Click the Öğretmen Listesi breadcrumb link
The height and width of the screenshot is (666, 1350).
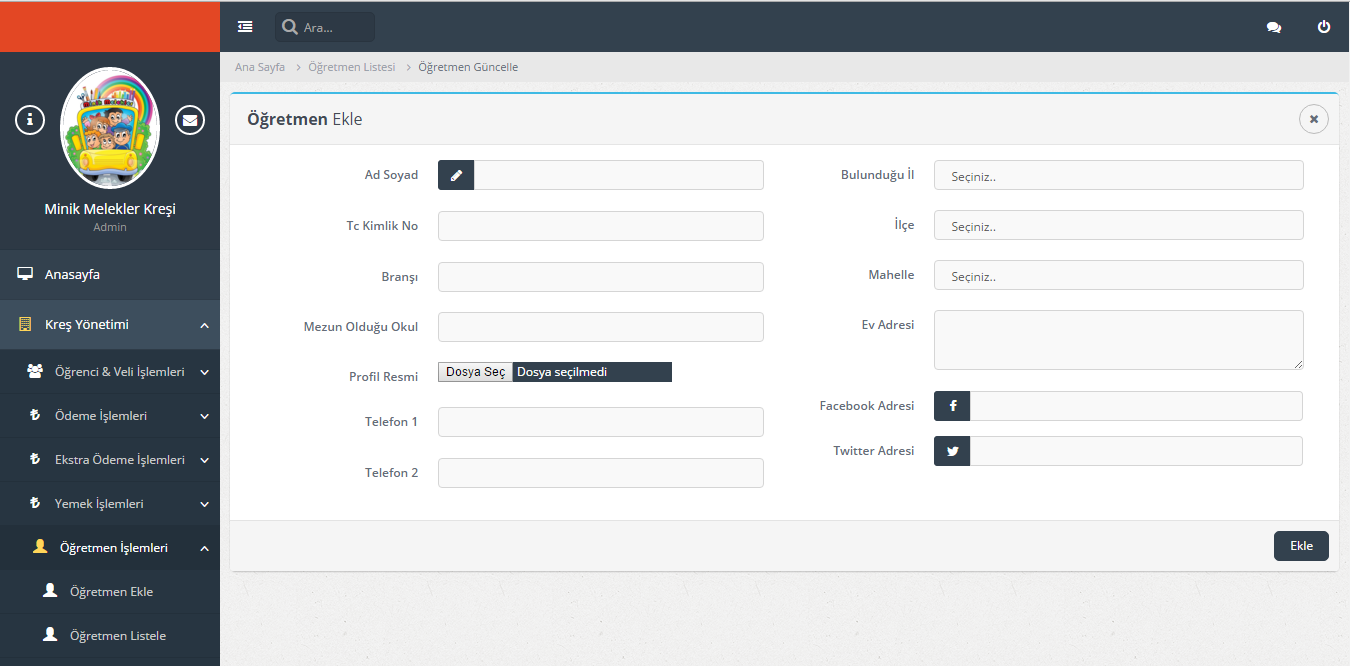pyautogui.click(x=351, y=67)
